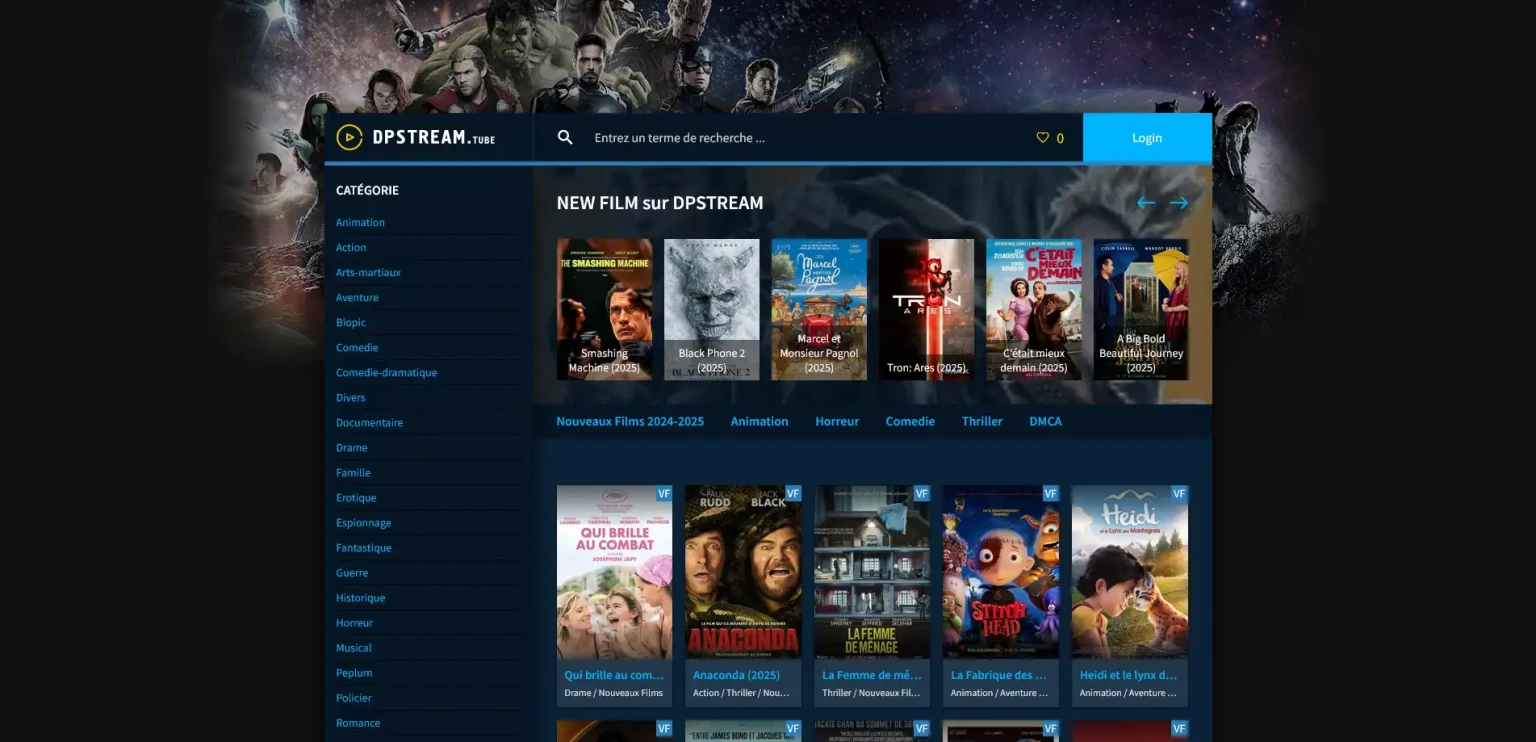1536x742 pixels.
Task: Open the Qui brille au combat poster
Action: (614, 572)
